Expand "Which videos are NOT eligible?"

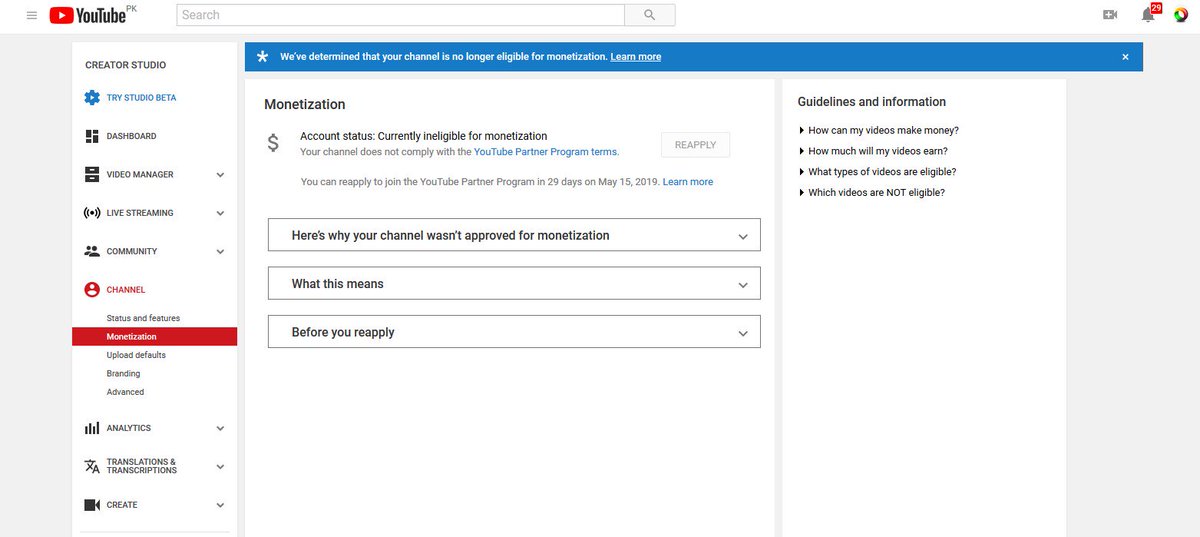[871, 192]
